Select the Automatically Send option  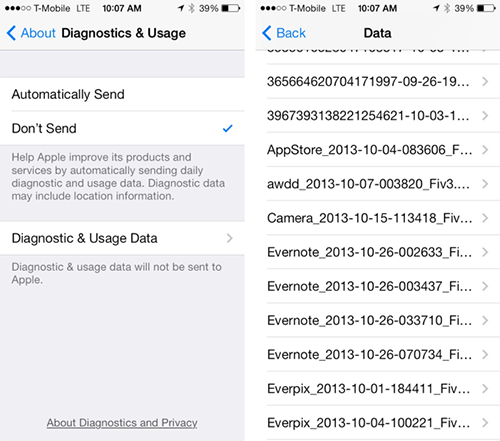(122, 94)
